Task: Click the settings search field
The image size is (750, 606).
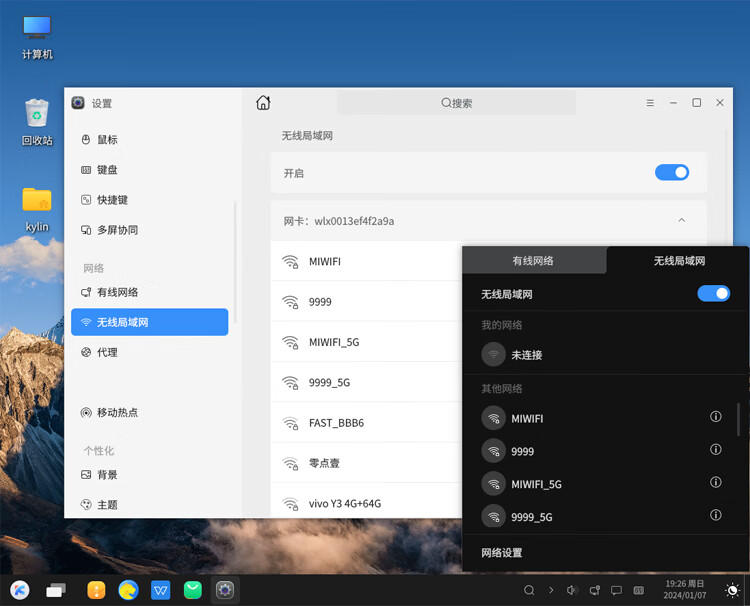Action: (x=456, y=103)
